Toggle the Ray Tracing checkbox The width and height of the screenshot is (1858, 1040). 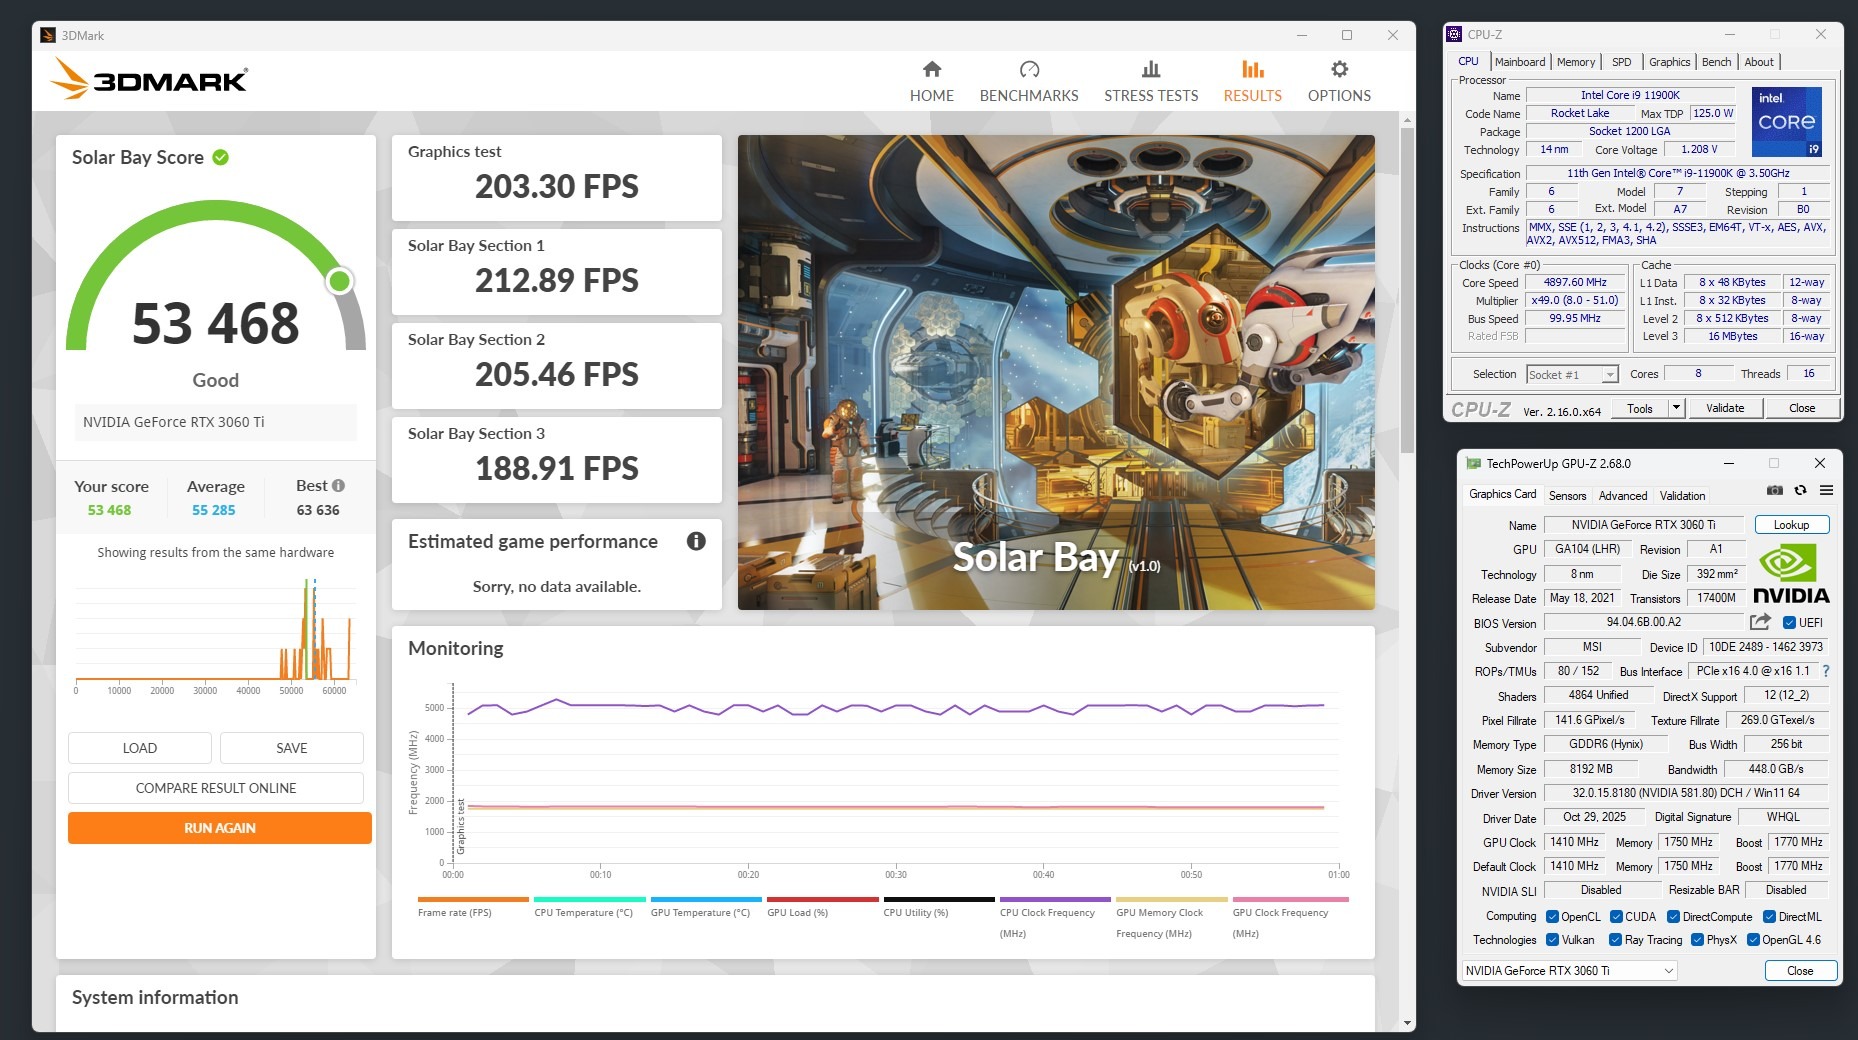1615,940
